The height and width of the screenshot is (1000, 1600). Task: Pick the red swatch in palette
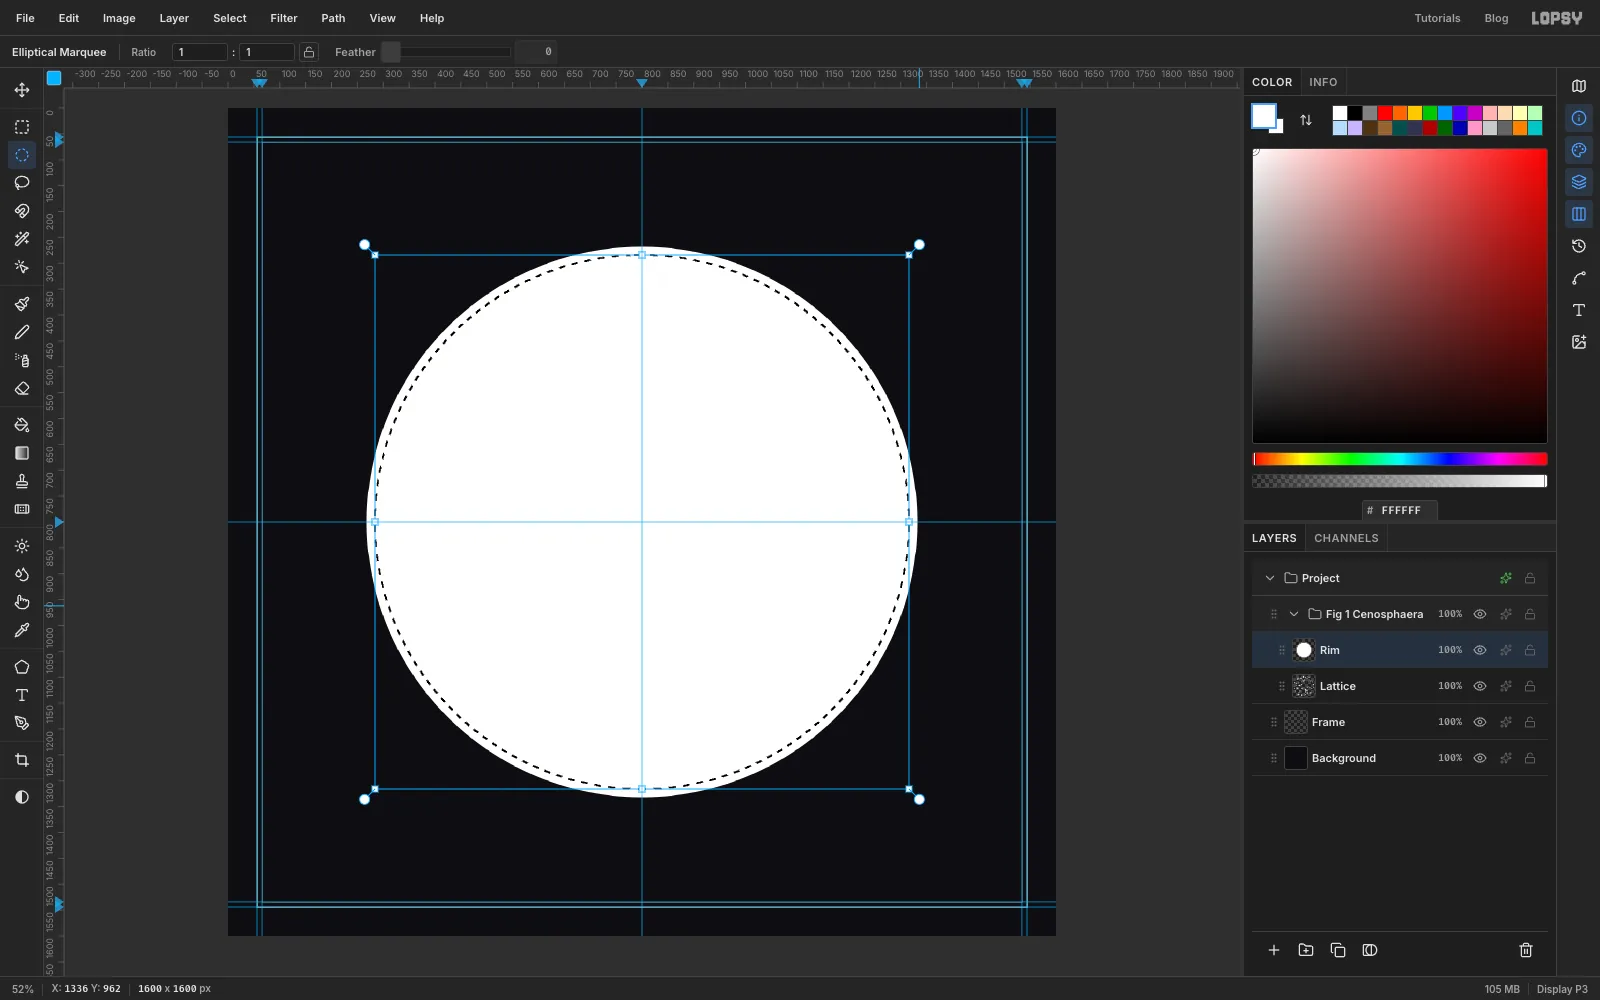click(1385, 113)
